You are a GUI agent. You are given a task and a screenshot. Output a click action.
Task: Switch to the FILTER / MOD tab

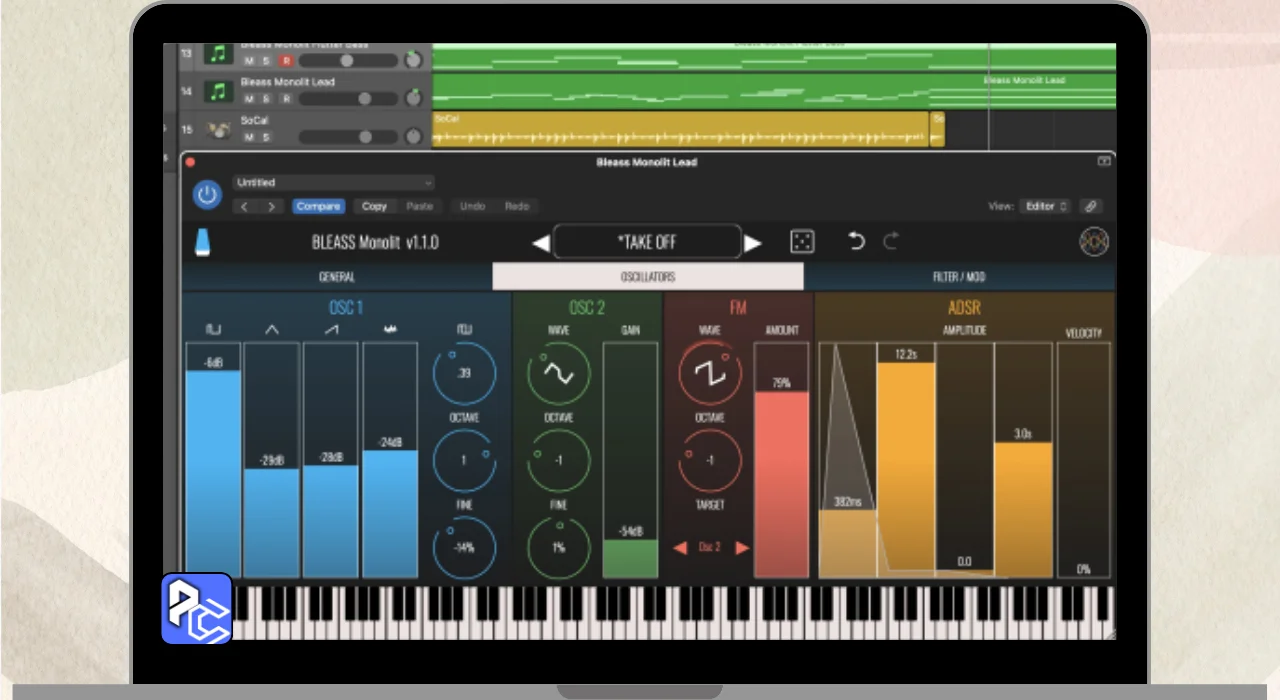[x=959, y=277]
